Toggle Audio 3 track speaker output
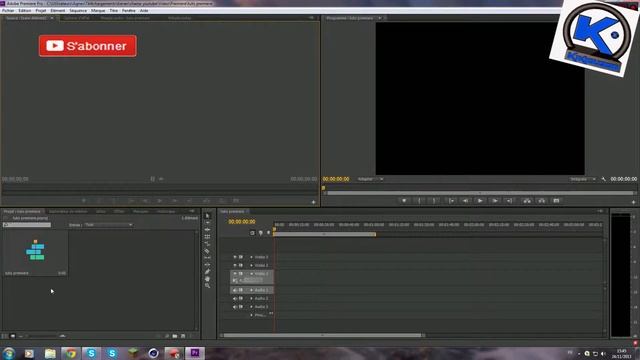The width and height of the screenshot is (640, 360). [235, 307]
